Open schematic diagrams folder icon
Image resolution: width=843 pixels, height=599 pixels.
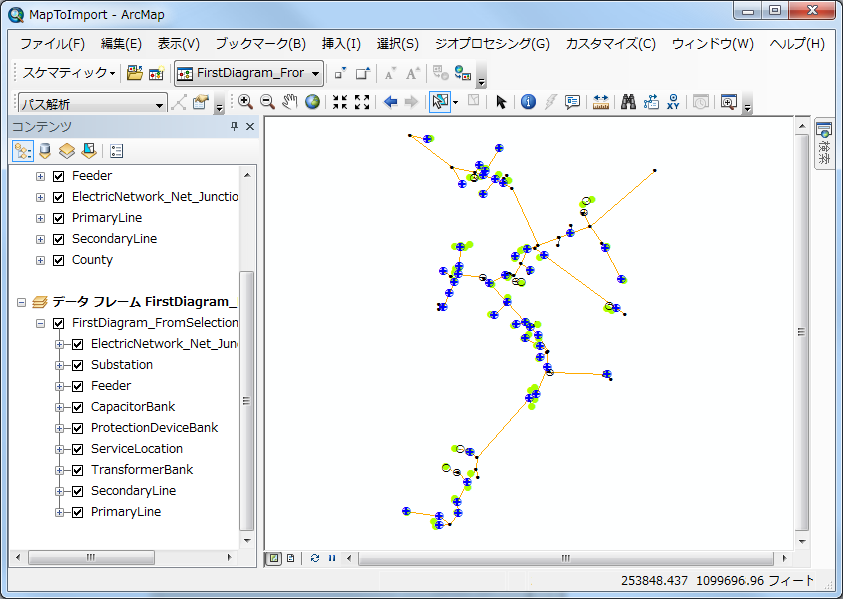tap(134, 73)
